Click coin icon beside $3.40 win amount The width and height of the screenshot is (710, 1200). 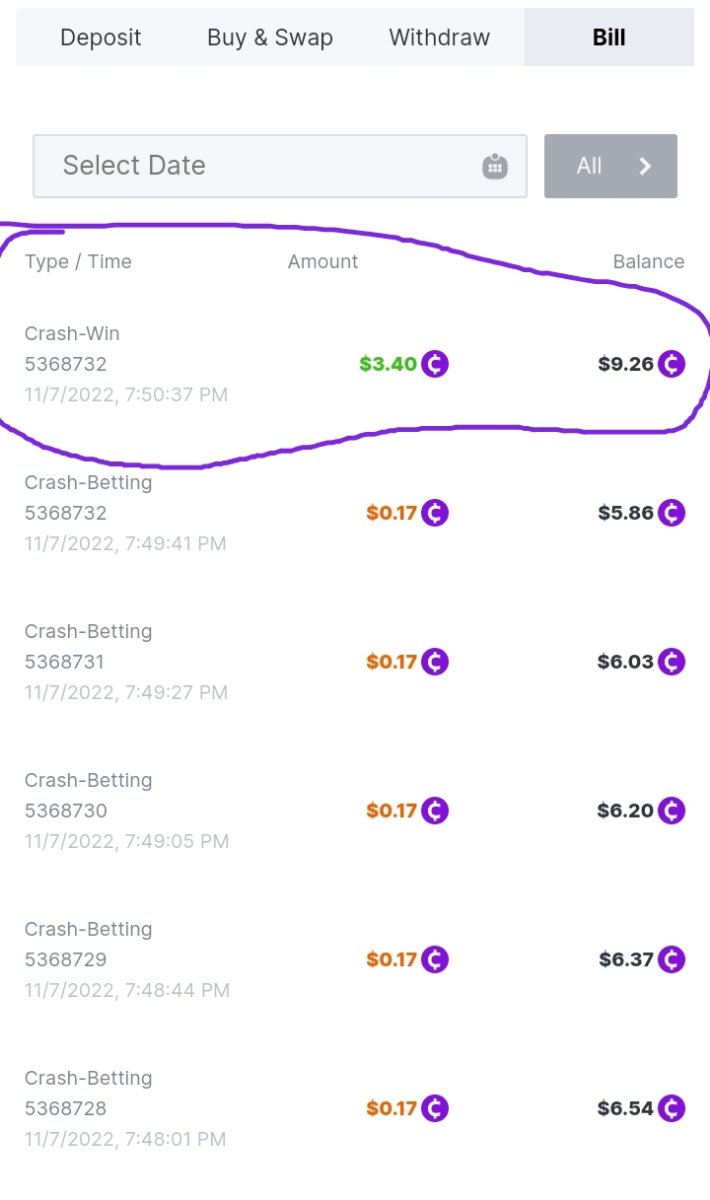click(435, 364)
